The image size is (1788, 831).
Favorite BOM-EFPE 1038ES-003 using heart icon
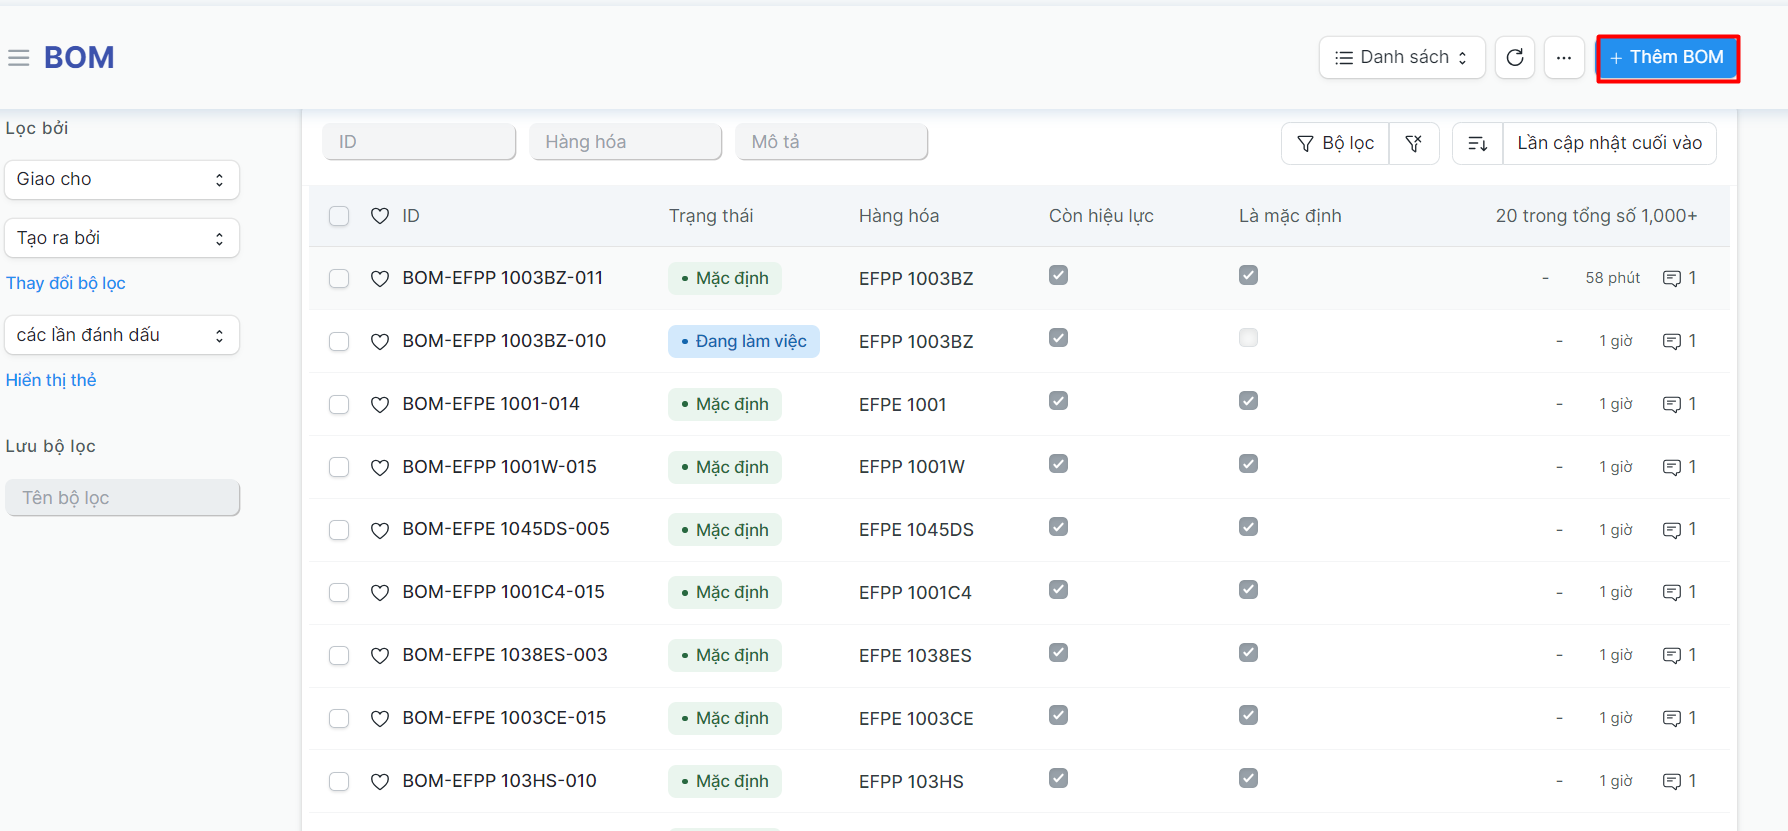tap(380, 655)
